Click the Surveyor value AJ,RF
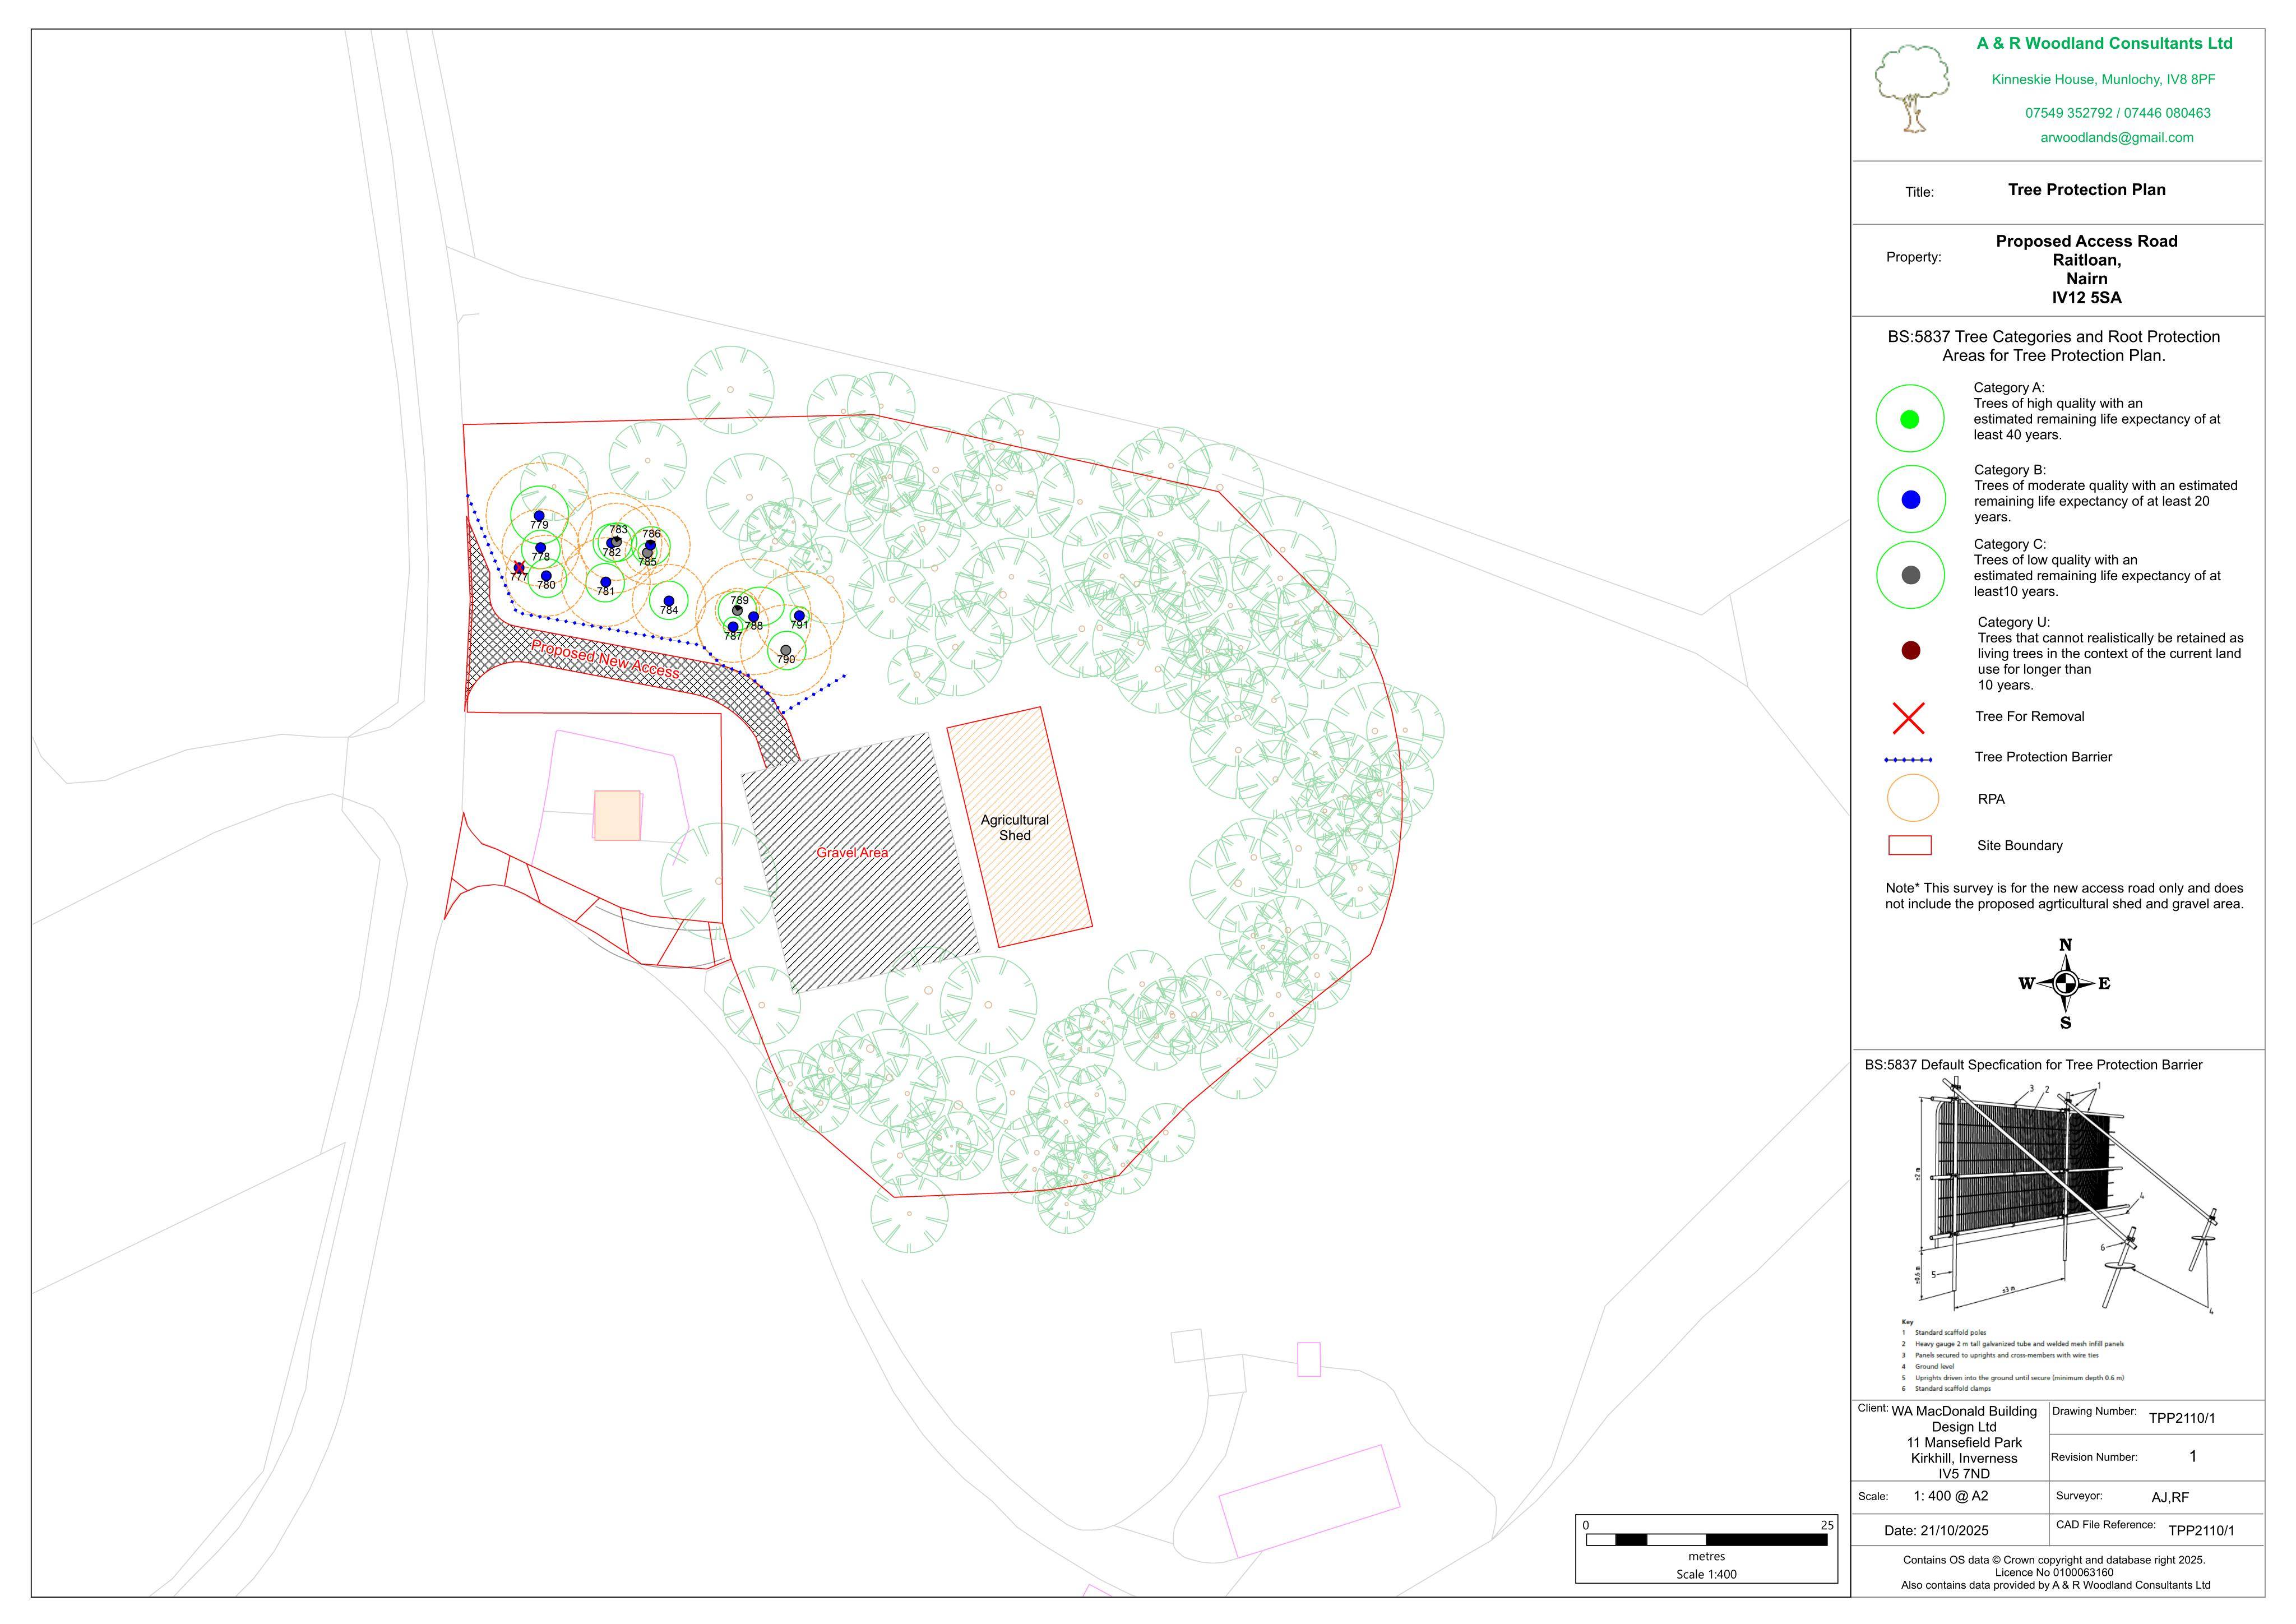This screenshot has height=1624, width=2296. pos(2170,1497)
